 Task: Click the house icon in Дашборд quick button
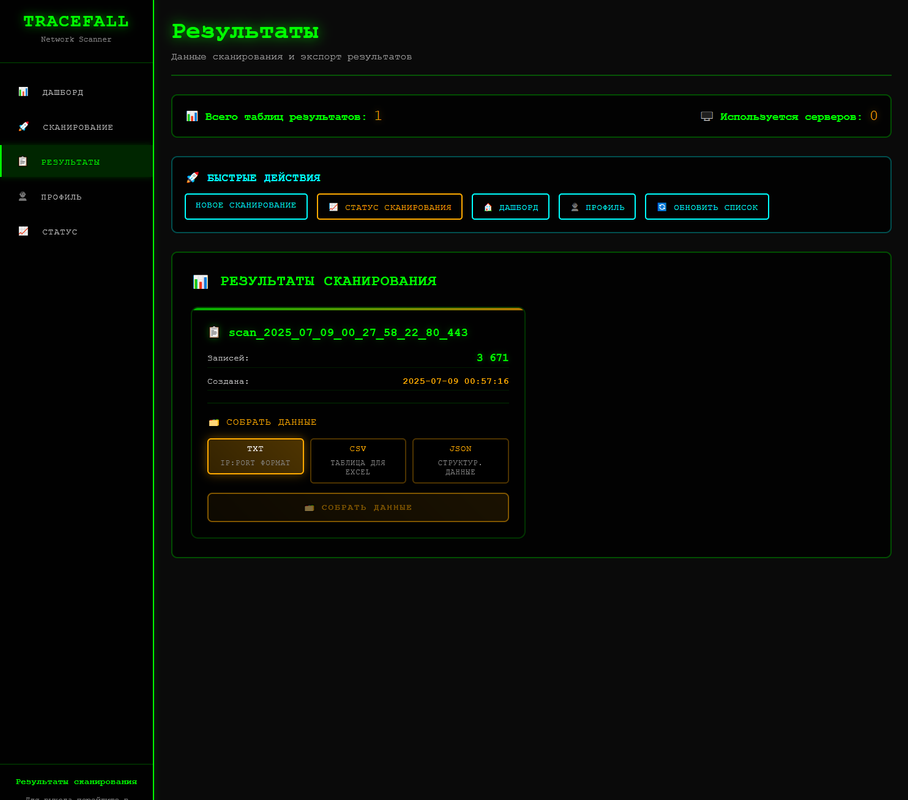coord(488,207)
